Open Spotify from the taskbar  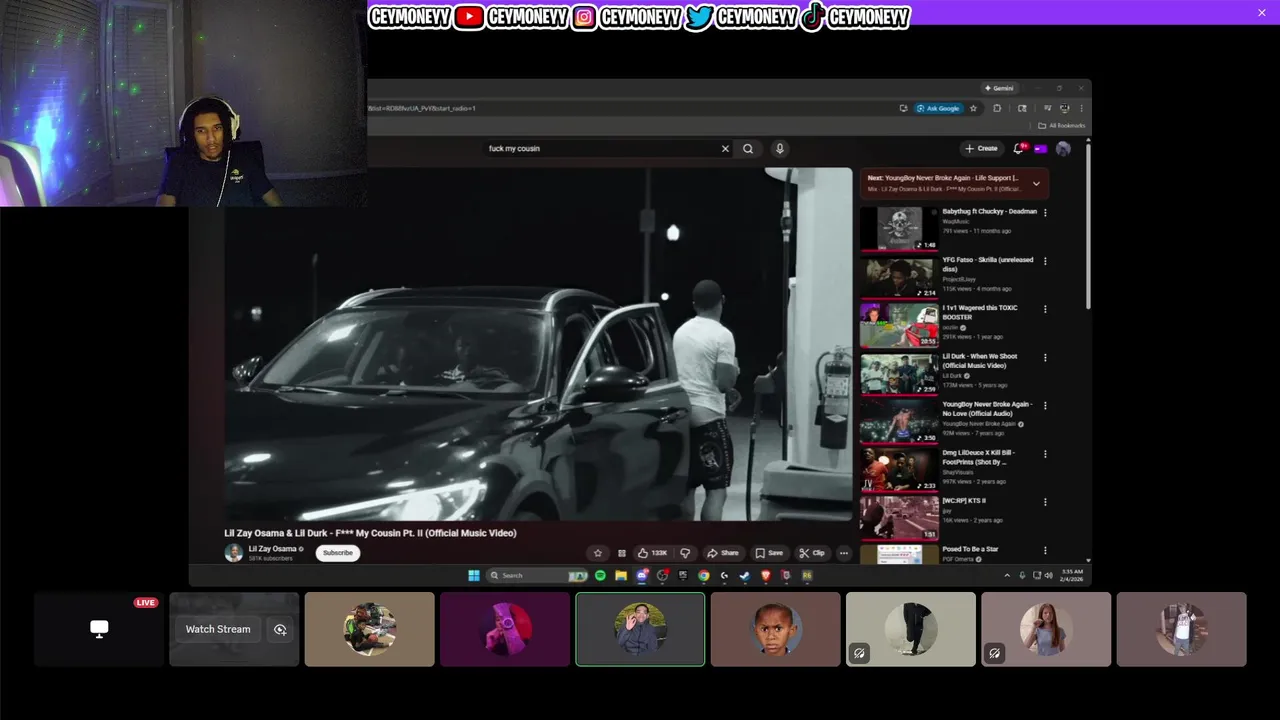click(x=600, y=576)
